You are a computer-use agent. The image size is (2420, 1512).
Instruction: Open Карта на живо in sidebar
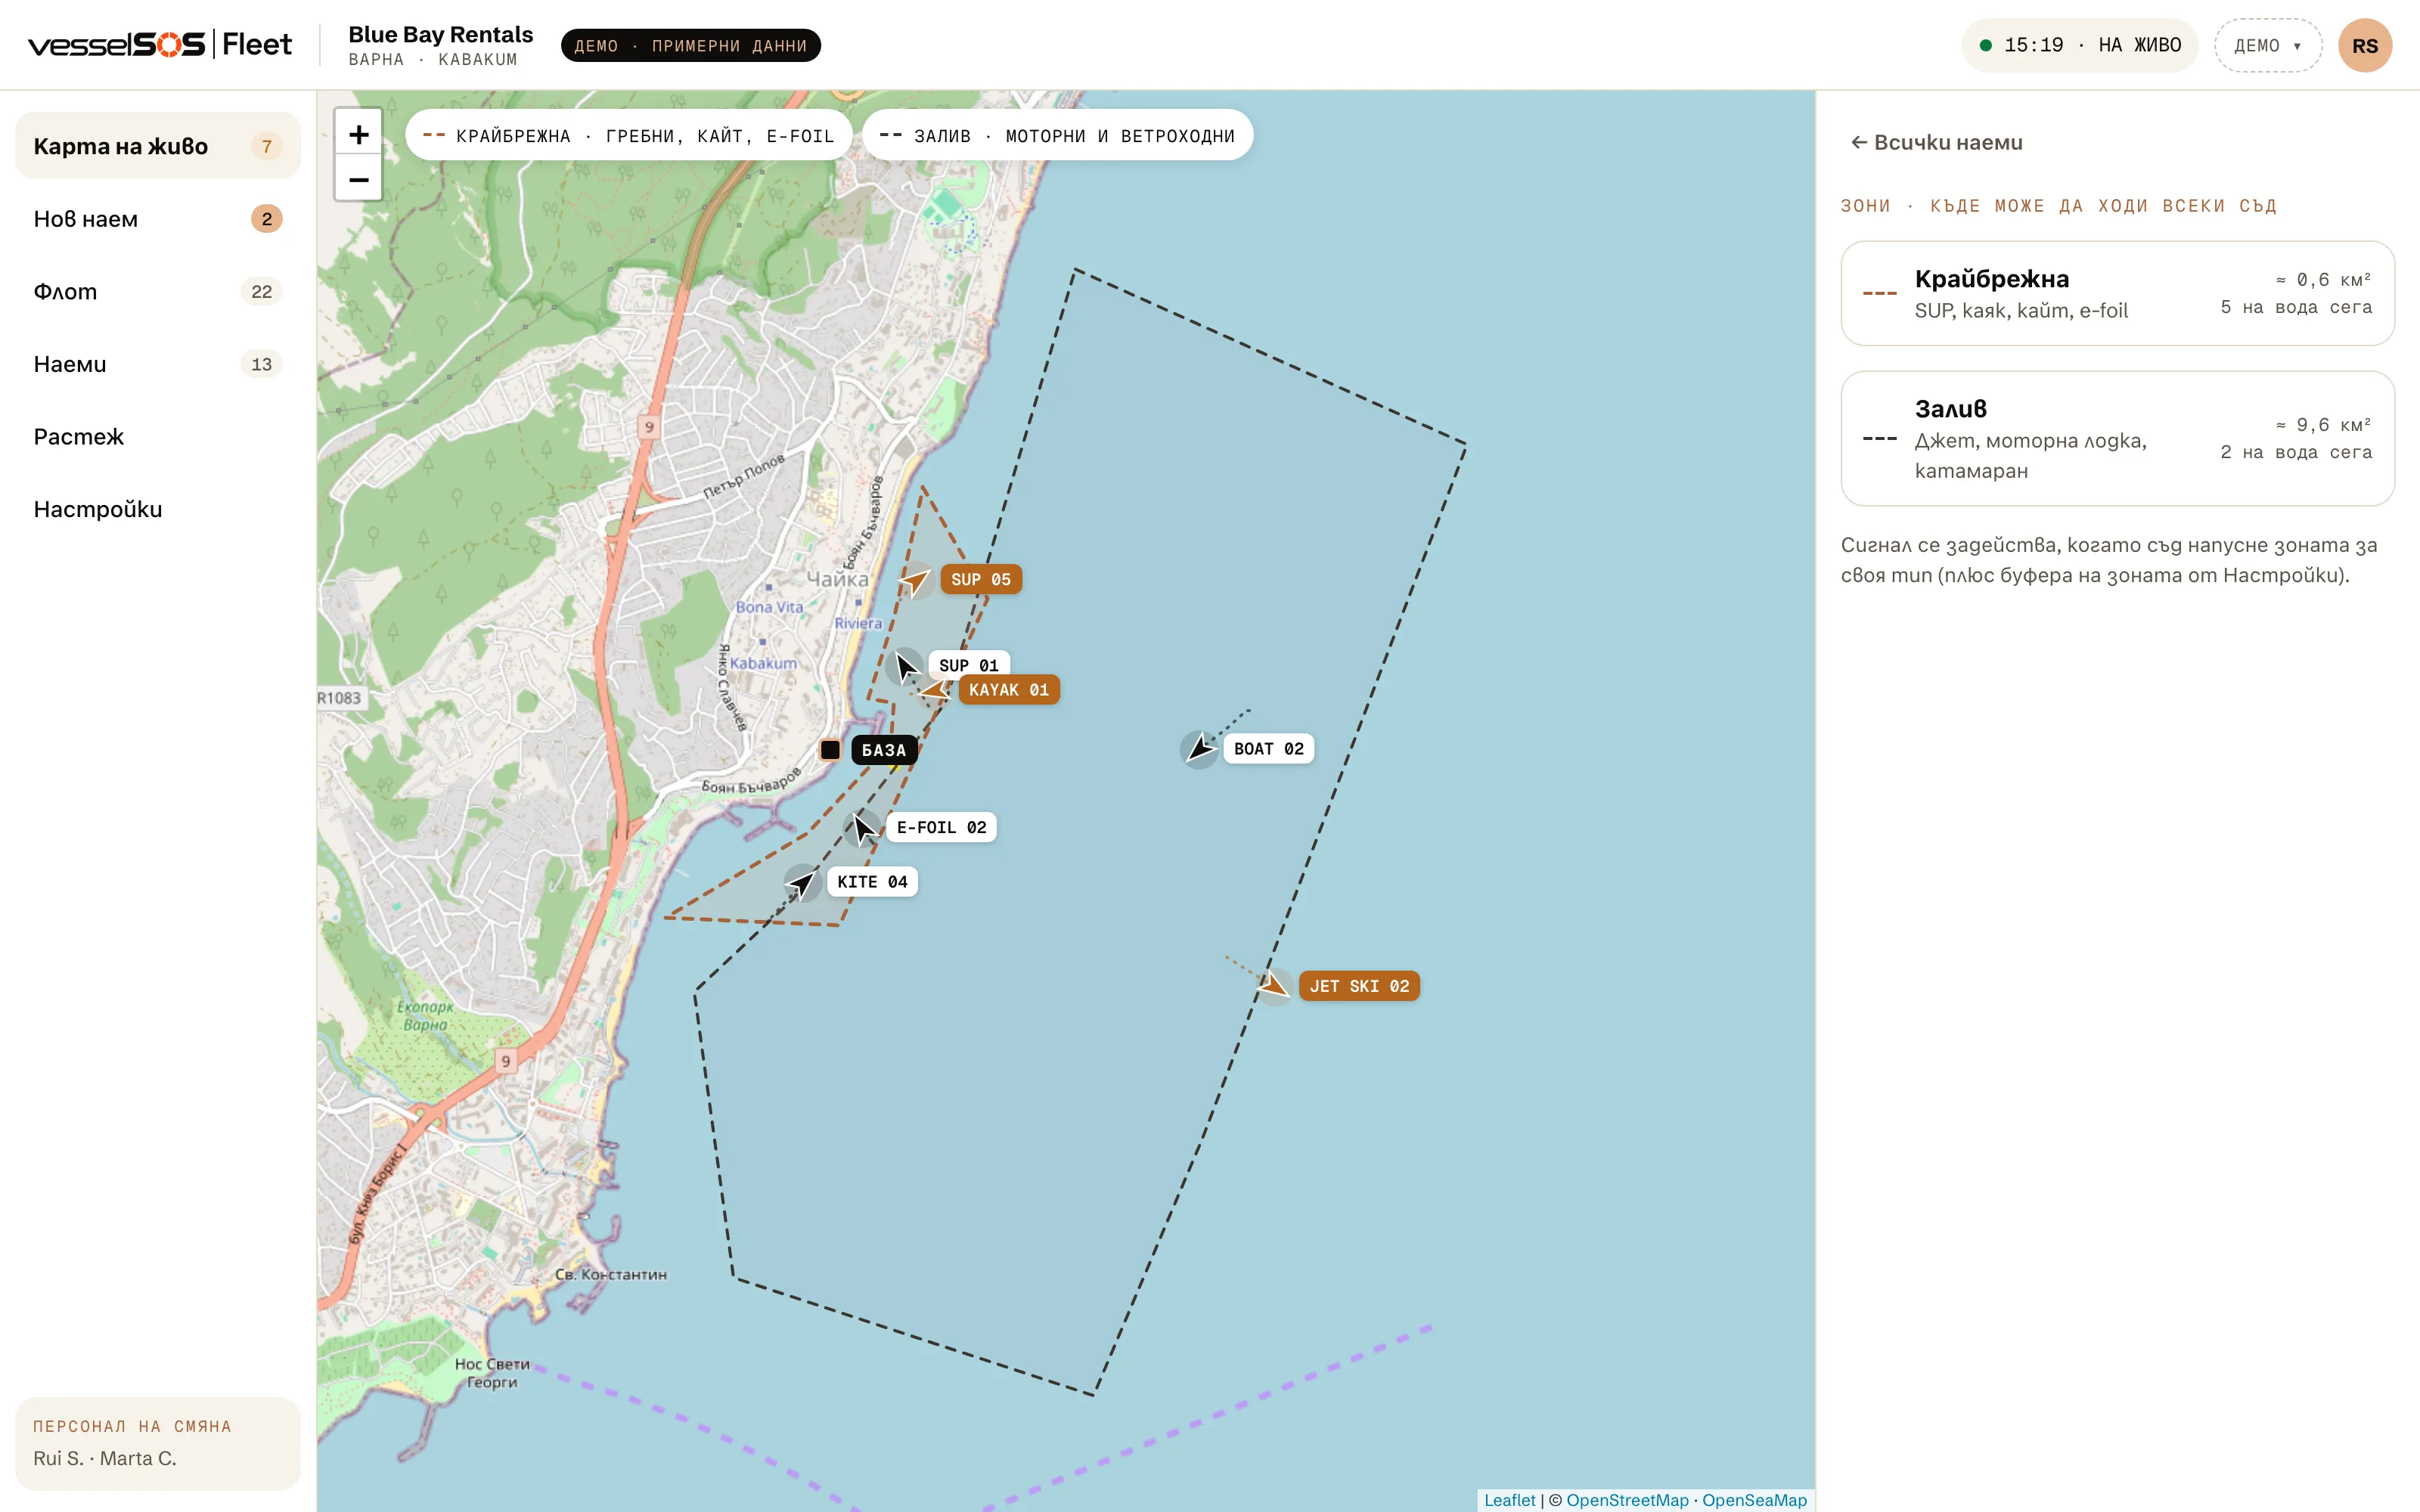[x=158, y=146]
